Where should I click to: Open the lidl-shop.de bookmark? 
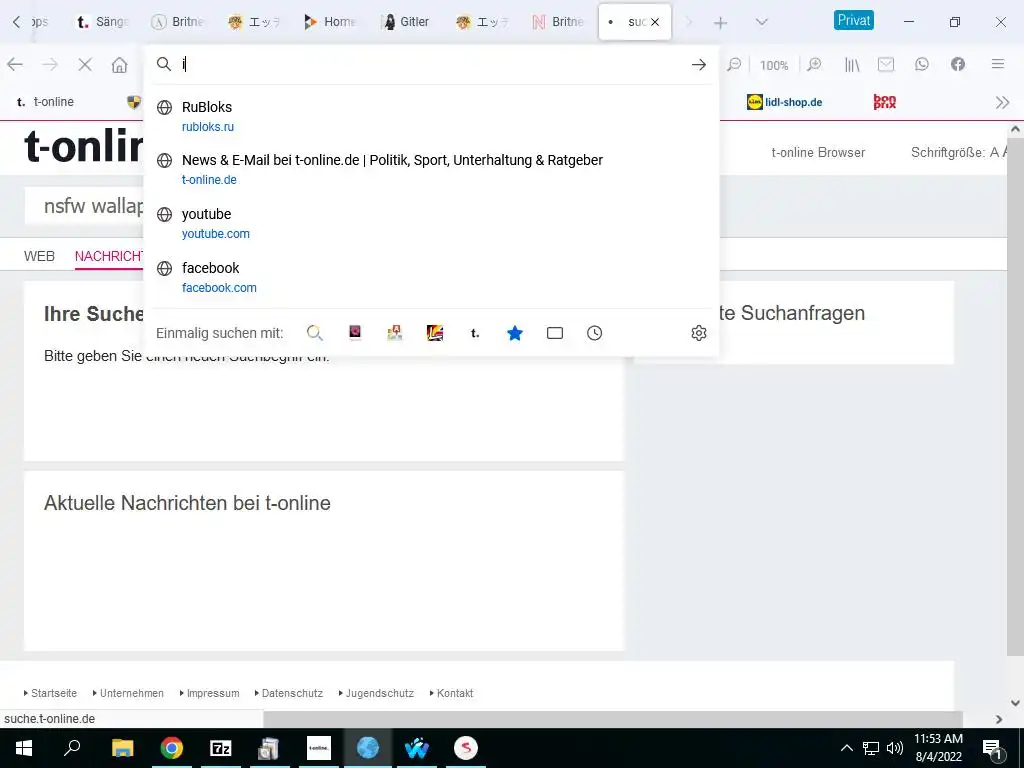coord(784,102)
